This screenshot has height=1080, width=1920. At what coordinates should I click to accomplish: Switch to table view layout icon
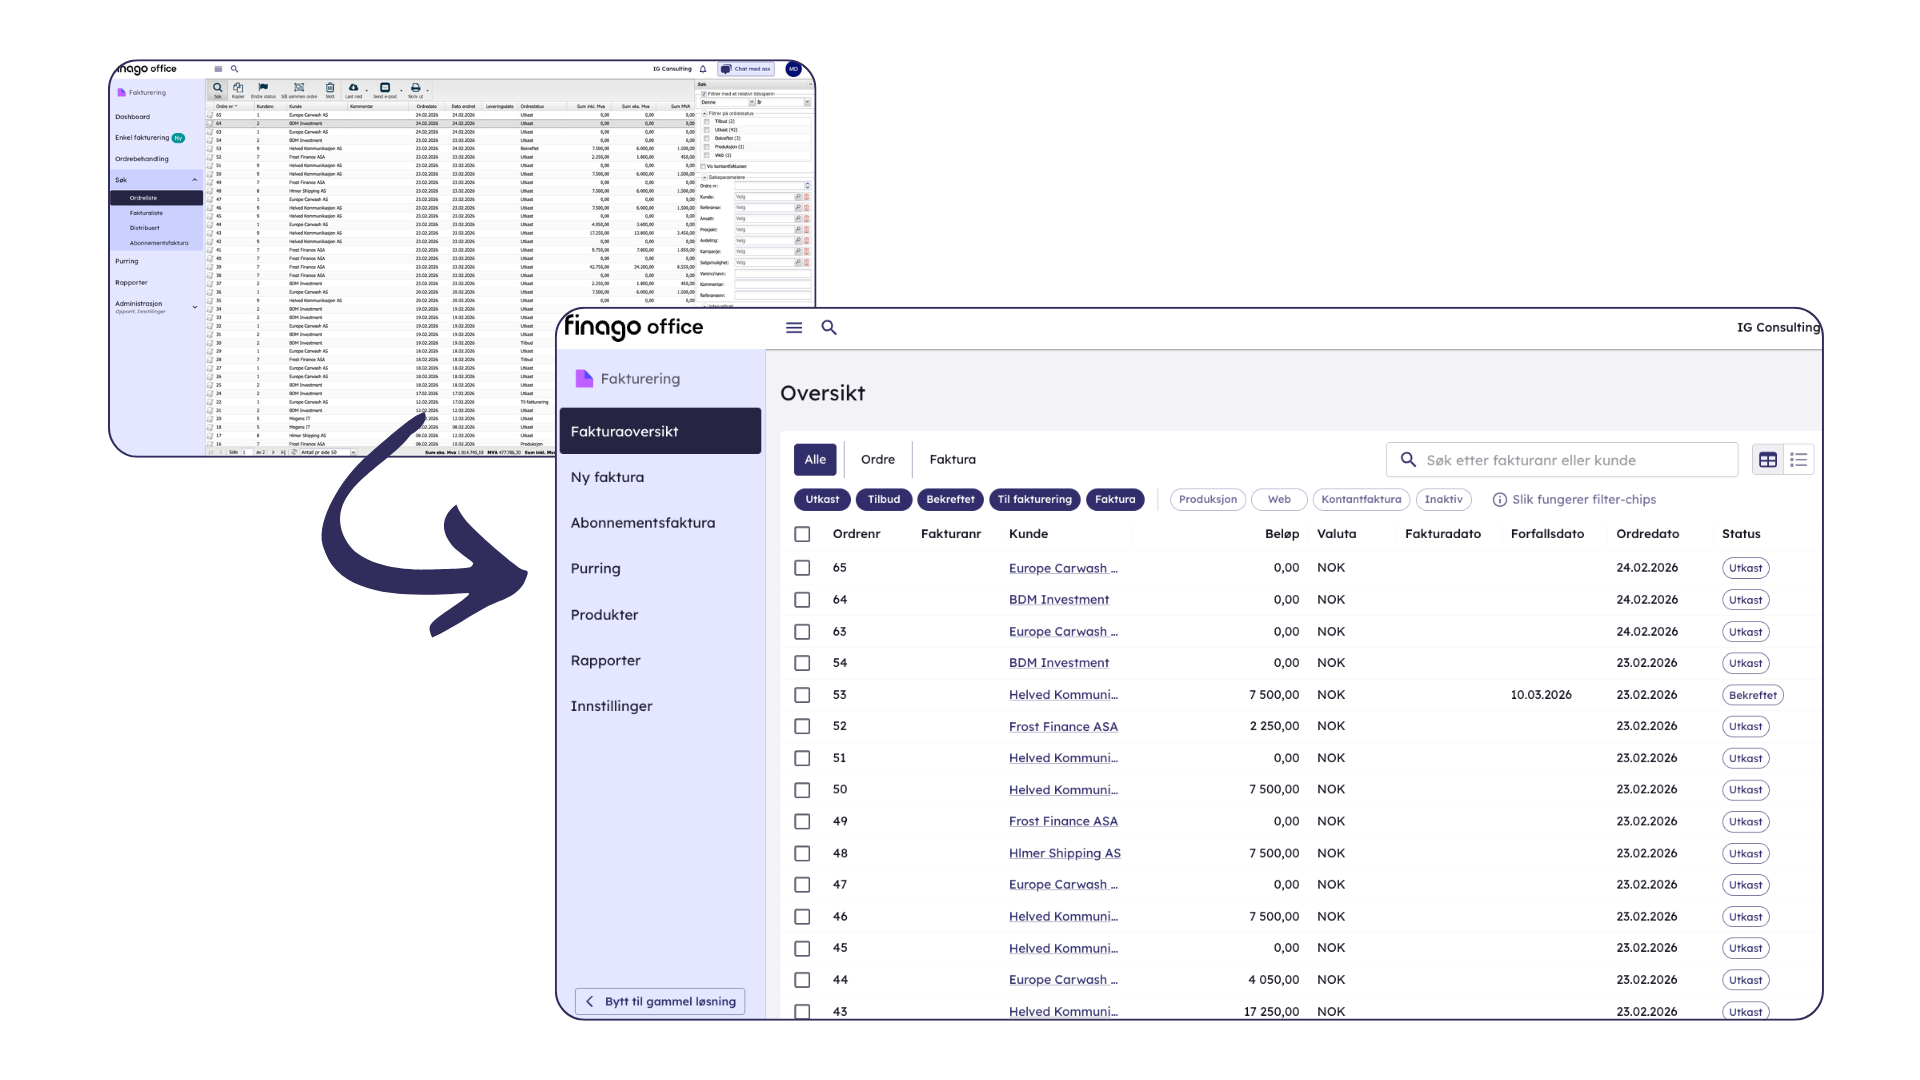click(1768, 460)
